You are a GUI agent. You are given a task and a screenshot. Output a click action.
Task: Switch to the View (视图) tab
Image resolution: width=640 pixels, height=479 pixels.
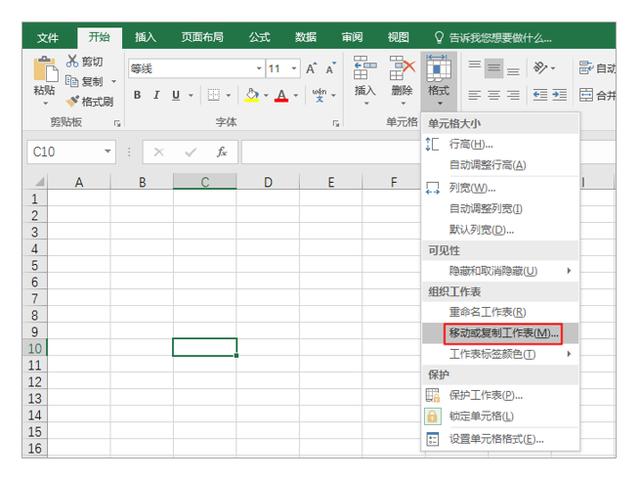tap(398, 37)
